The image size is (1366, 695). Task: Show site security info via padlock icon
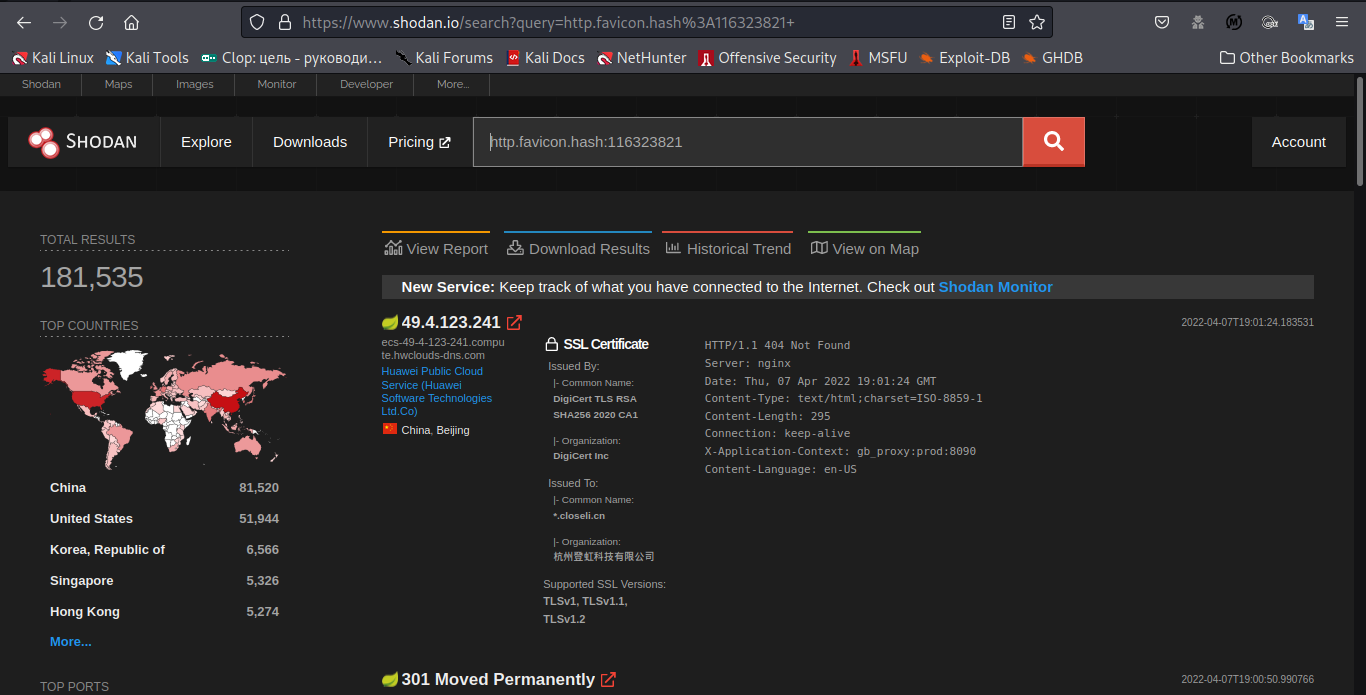pos(284,22)
